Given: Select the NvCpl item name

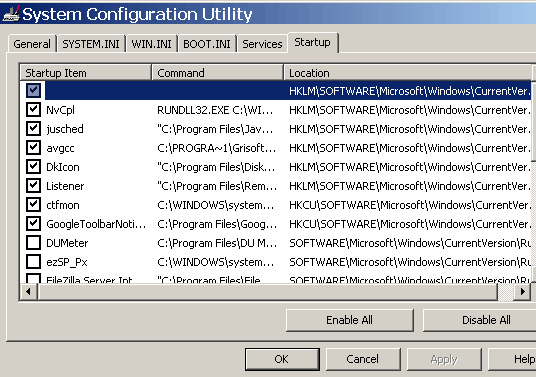Looking at the screenshot, I should click(61, 110).
